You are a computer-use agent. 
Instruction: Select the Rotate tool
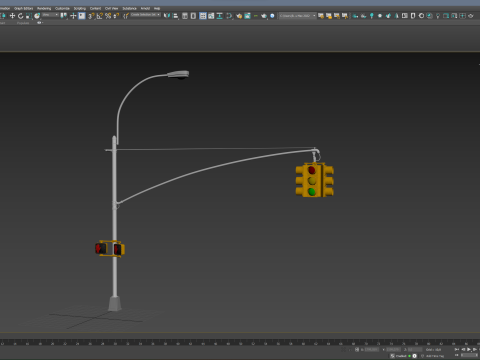20,16
